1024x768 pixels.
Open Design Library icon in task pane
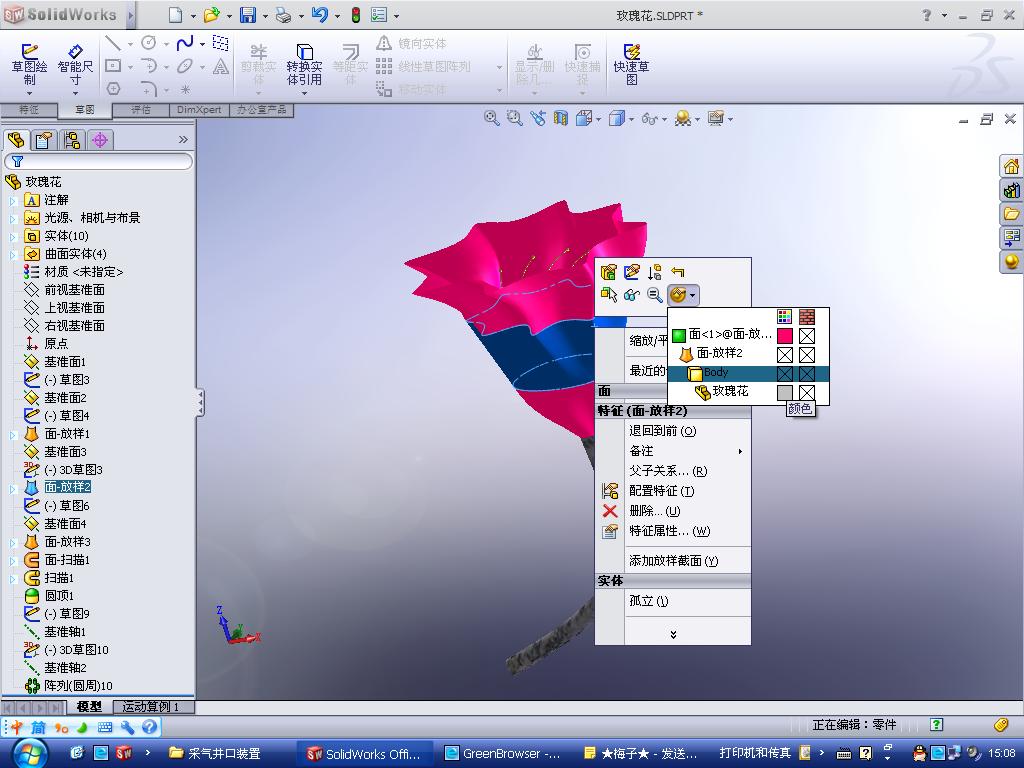coord(1012,190)
